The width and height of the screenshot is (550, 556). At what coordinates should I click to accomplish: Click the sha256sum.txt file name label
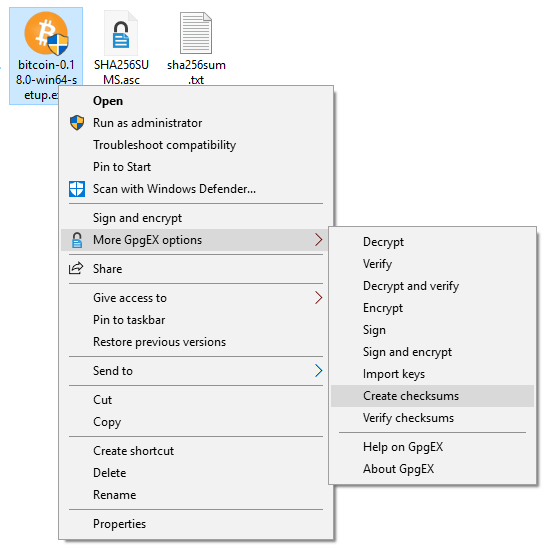coord(196,72)
